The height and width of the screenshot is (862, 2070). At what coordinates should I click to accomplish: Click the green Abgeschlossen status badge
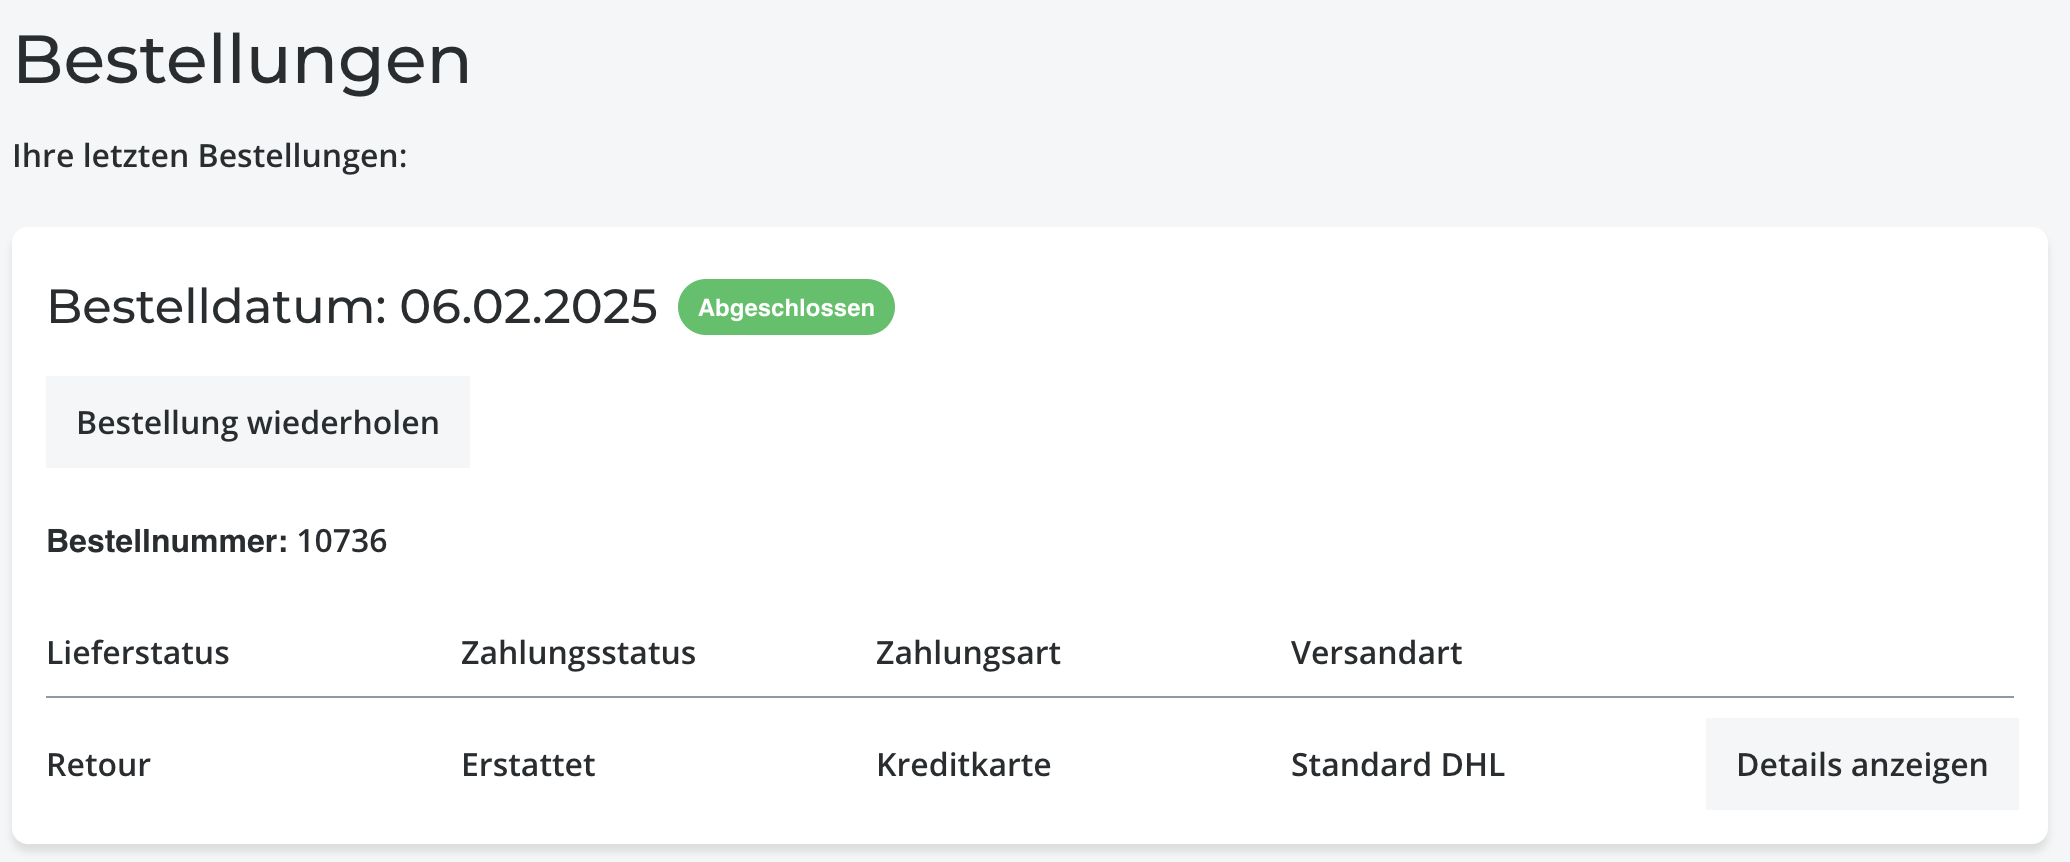[786, 307]
